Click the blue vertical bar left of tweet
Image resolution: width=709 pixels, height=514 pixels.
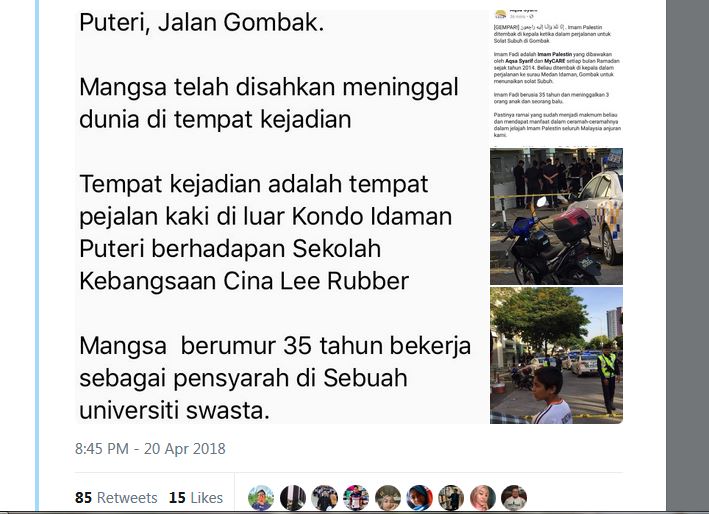(37, 255)
